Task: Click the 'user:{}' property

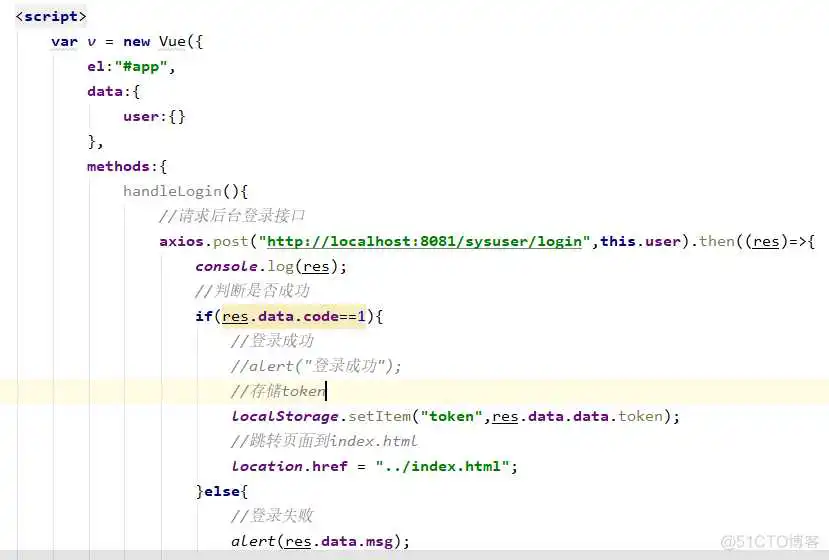Action: pos(154,116)
